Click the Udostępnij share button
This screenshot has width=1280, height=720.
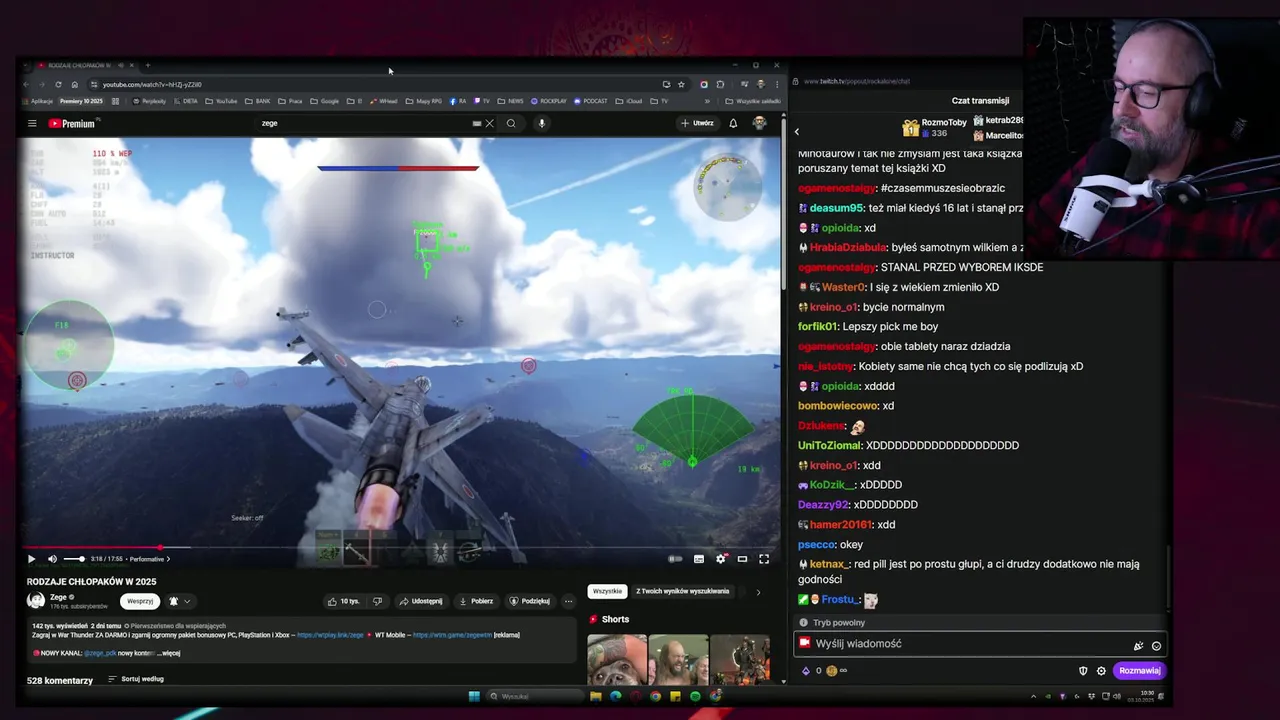(x=421, y=601)
